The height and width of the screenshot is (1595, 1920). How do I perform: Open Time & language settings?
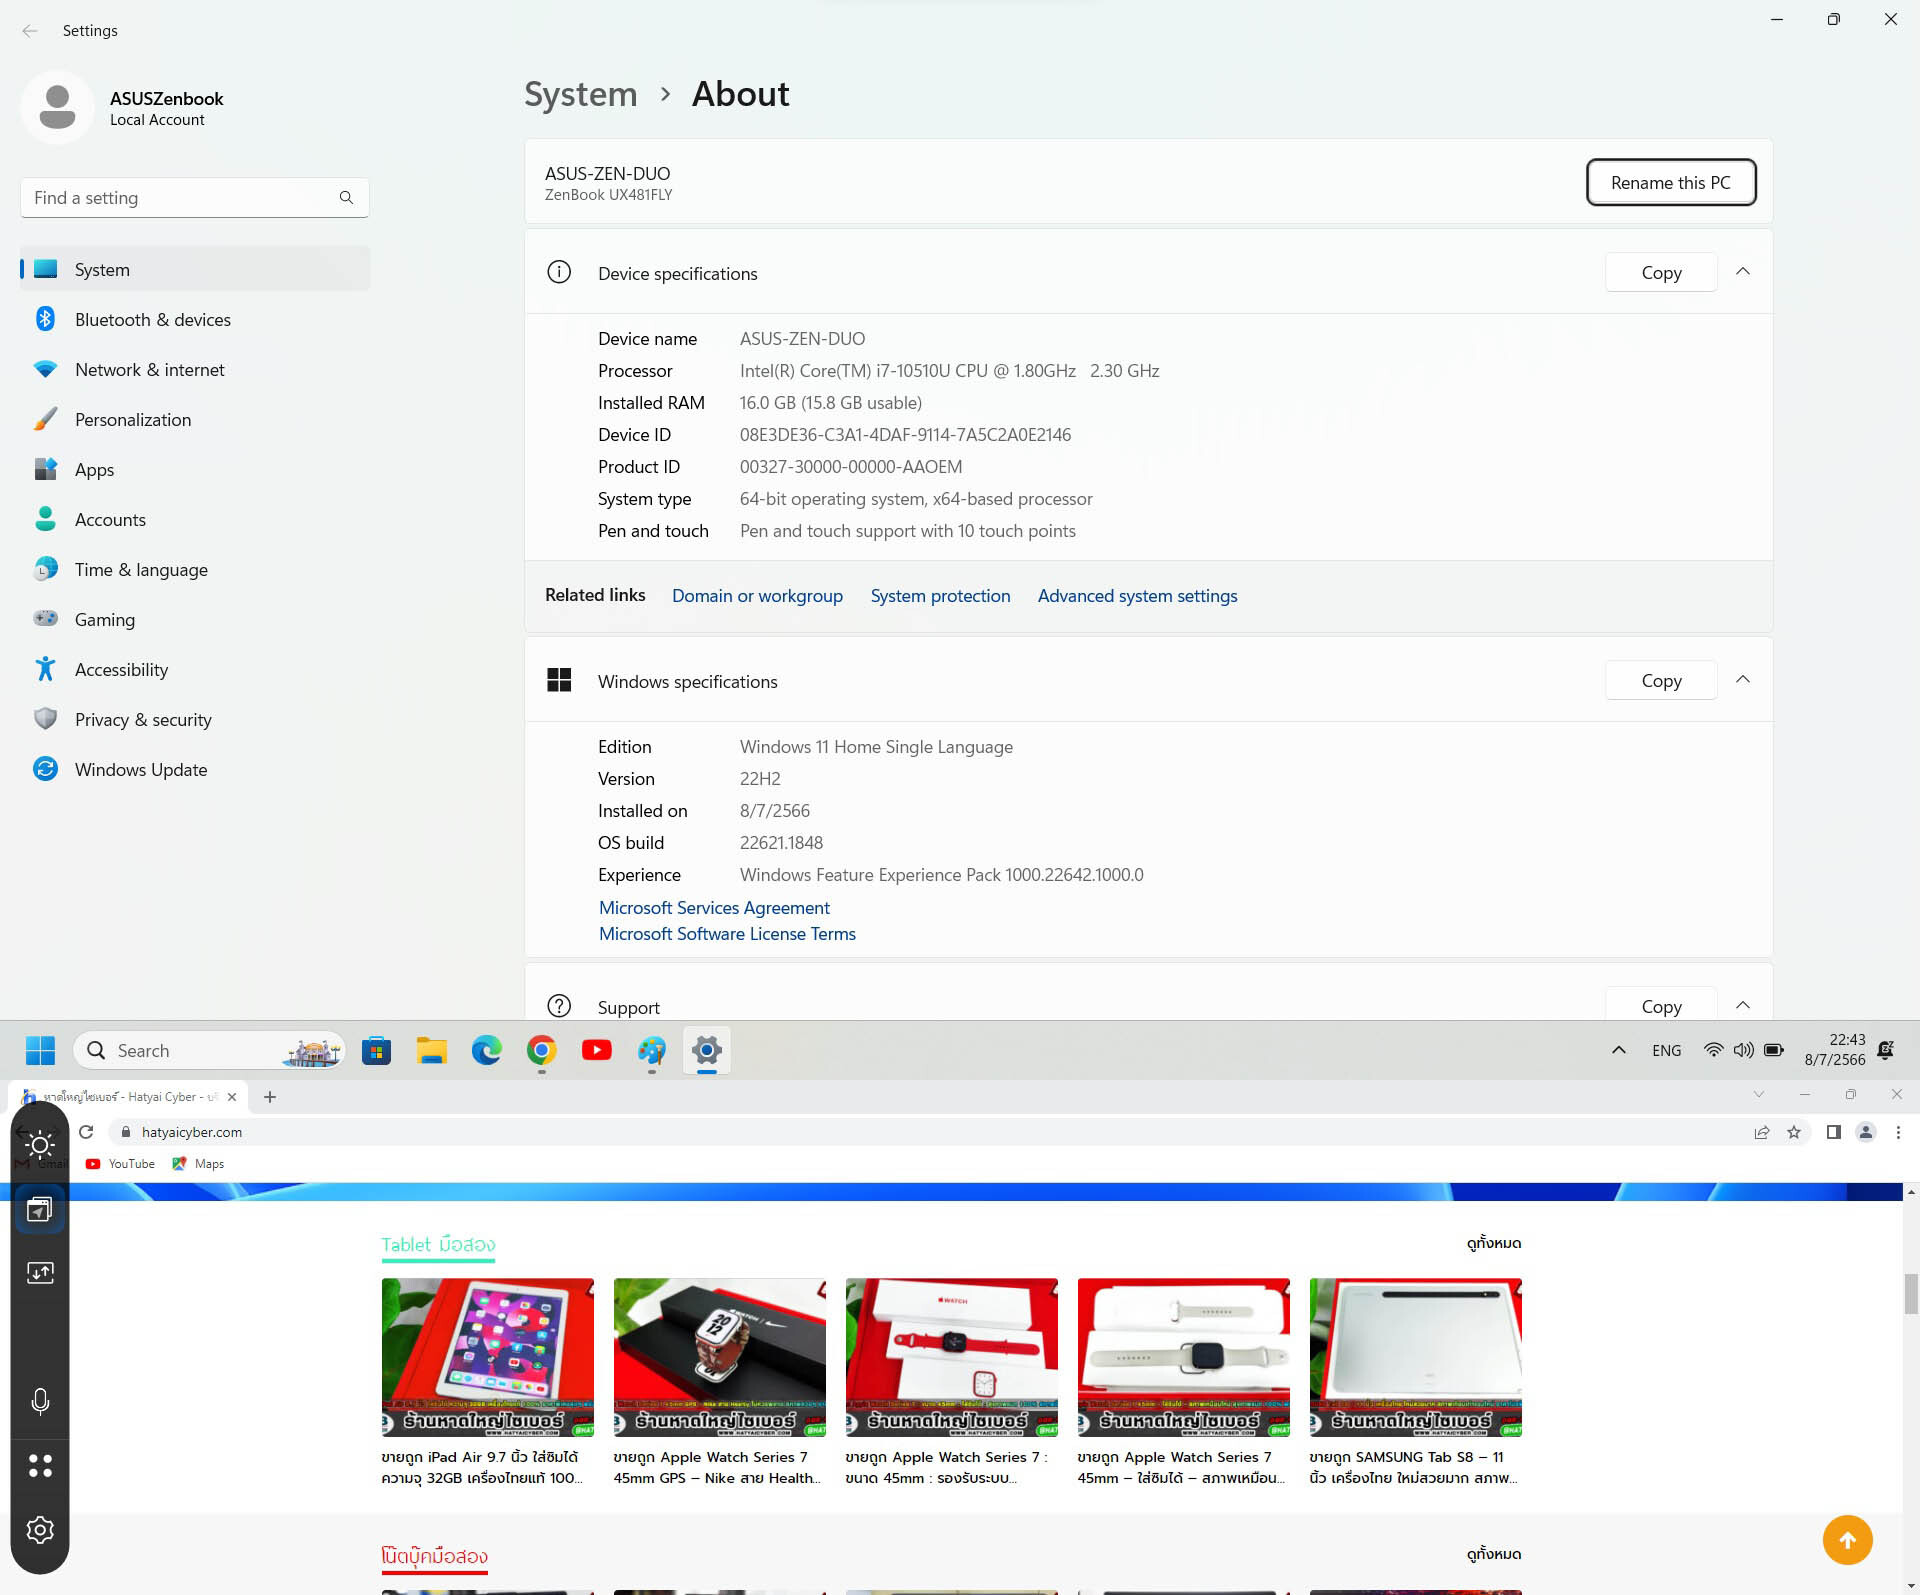pyautogui.click(x=195, y=570)
